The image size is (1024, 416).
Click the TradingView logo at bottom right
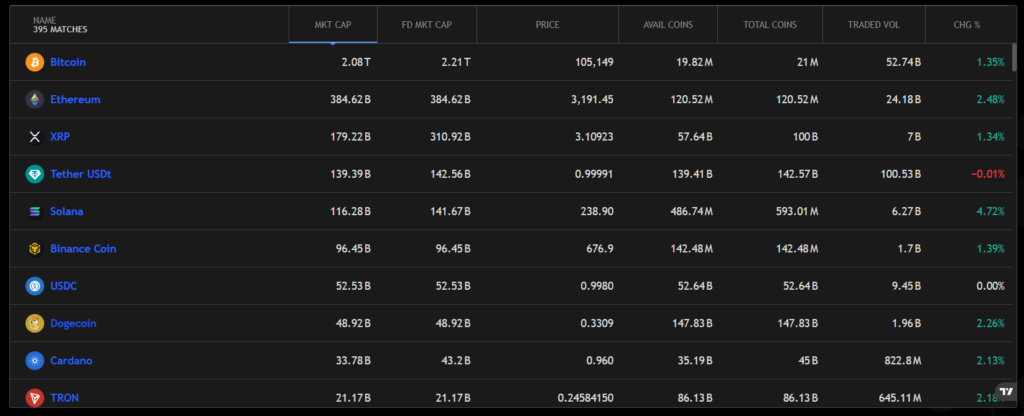1004,392
